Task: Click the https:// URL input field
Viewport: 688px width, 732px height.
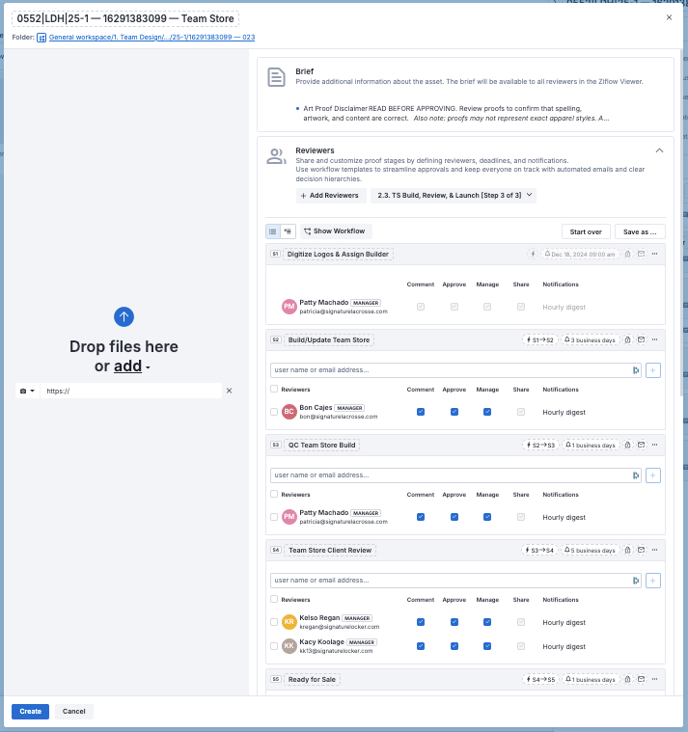Action: pyautogui.click(x=130, y=391)
